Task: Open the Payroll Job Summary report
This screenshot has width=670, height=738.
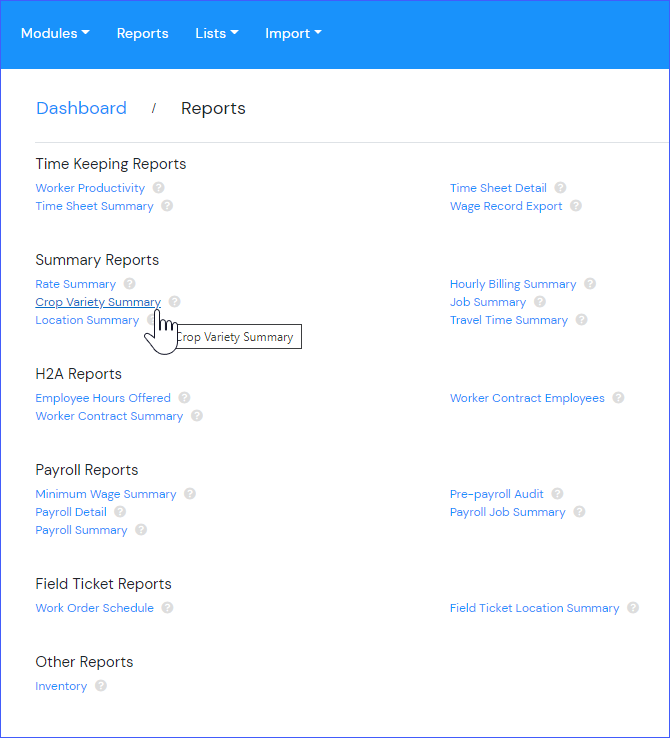Action: tap(508, 512)
